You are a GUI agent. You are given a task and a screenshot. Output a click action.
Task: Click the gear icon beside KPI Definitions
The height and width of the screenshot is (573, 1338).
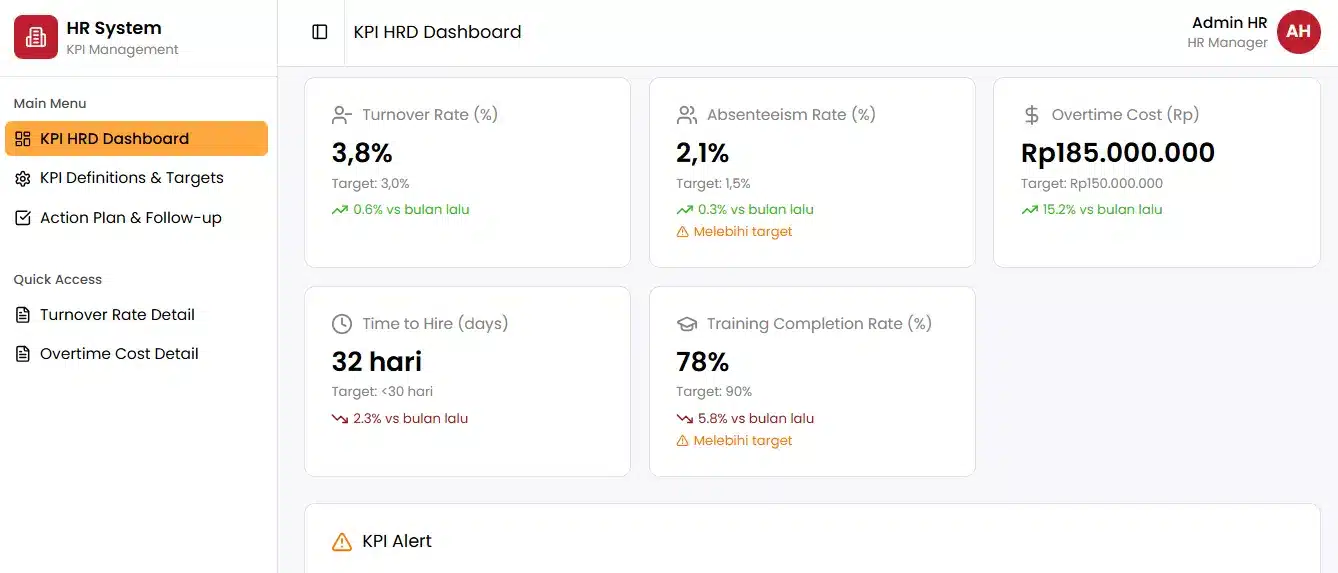point(23,179)
